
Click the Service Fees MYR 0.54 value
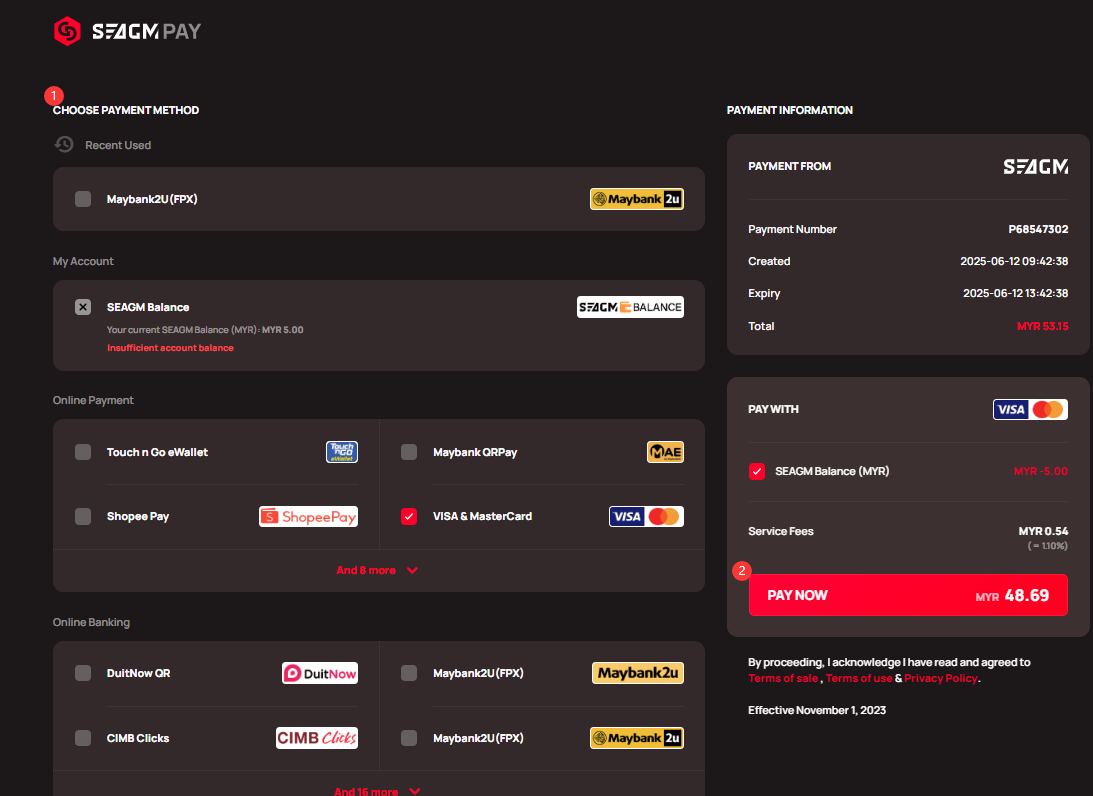(x=1043, y=531)
